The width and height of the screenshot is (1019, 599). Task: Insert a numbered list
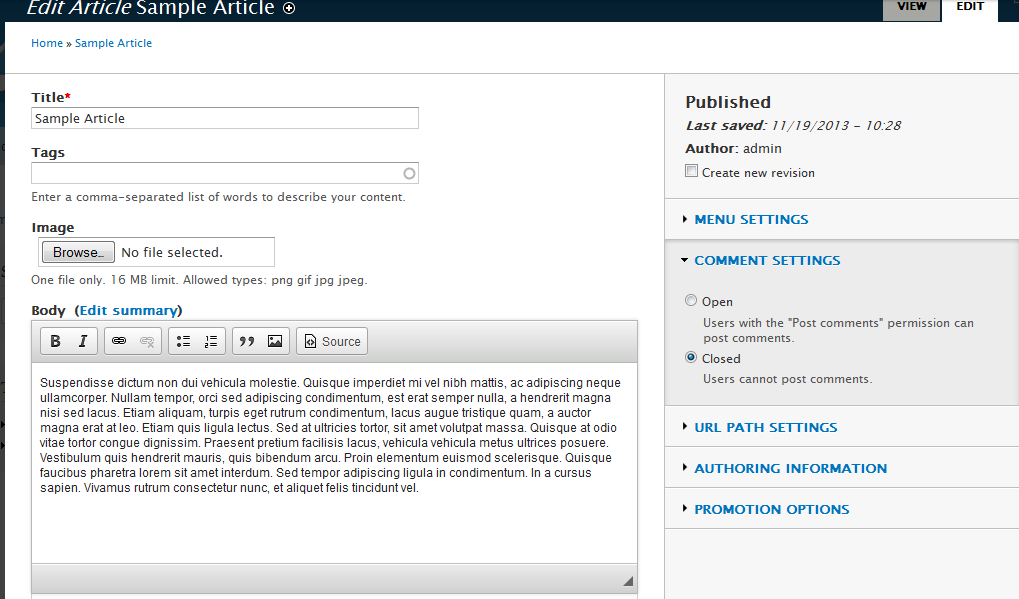[211, 341]
